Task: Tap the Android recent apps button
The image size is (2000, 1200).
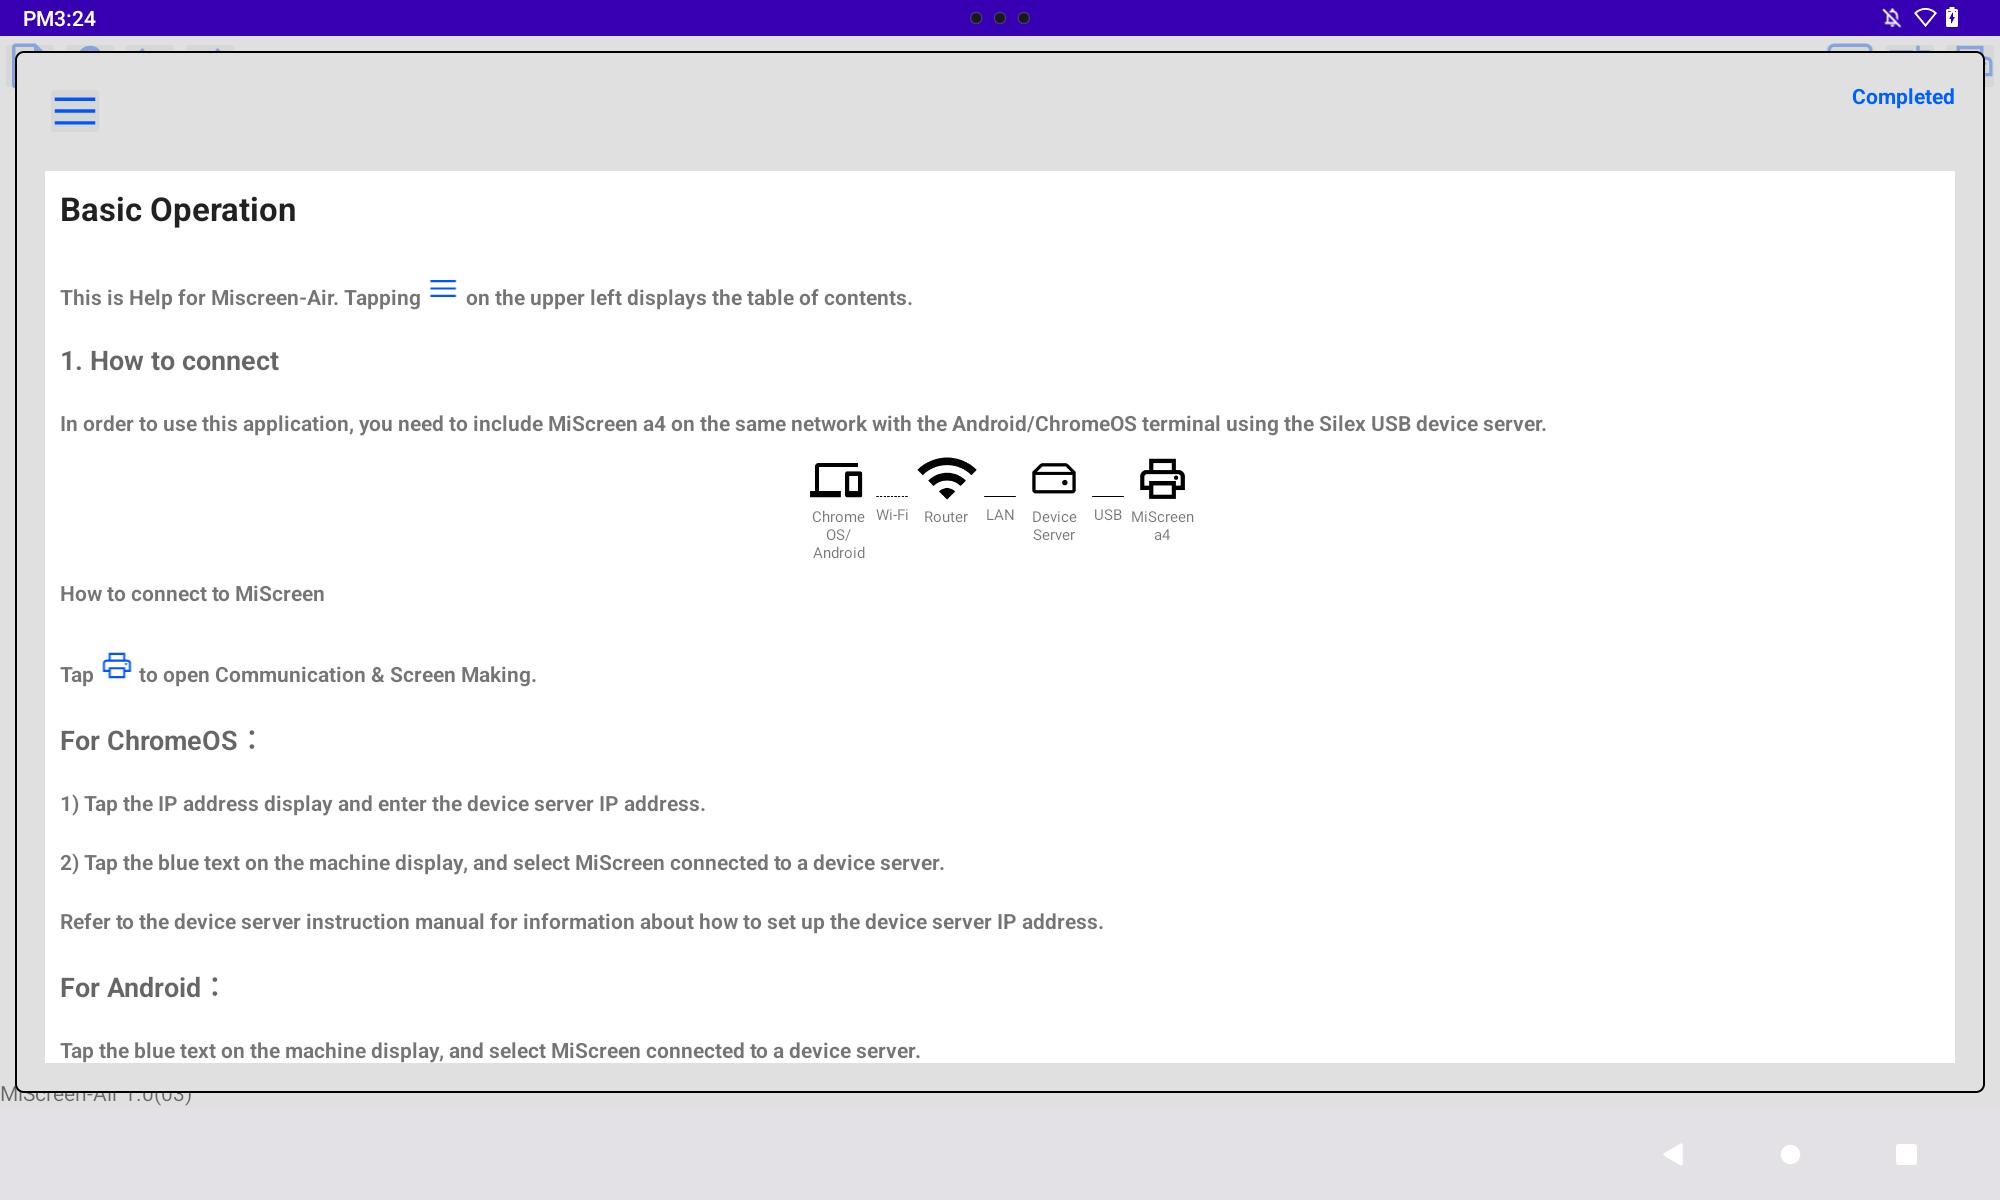Action: 1906,1154
